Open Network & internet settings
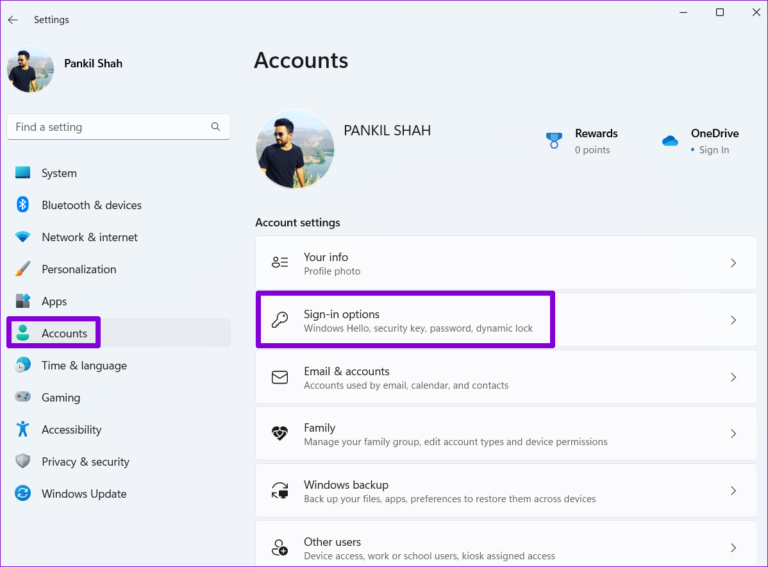Viewport: 768px width, 567px height. point(89,237)
